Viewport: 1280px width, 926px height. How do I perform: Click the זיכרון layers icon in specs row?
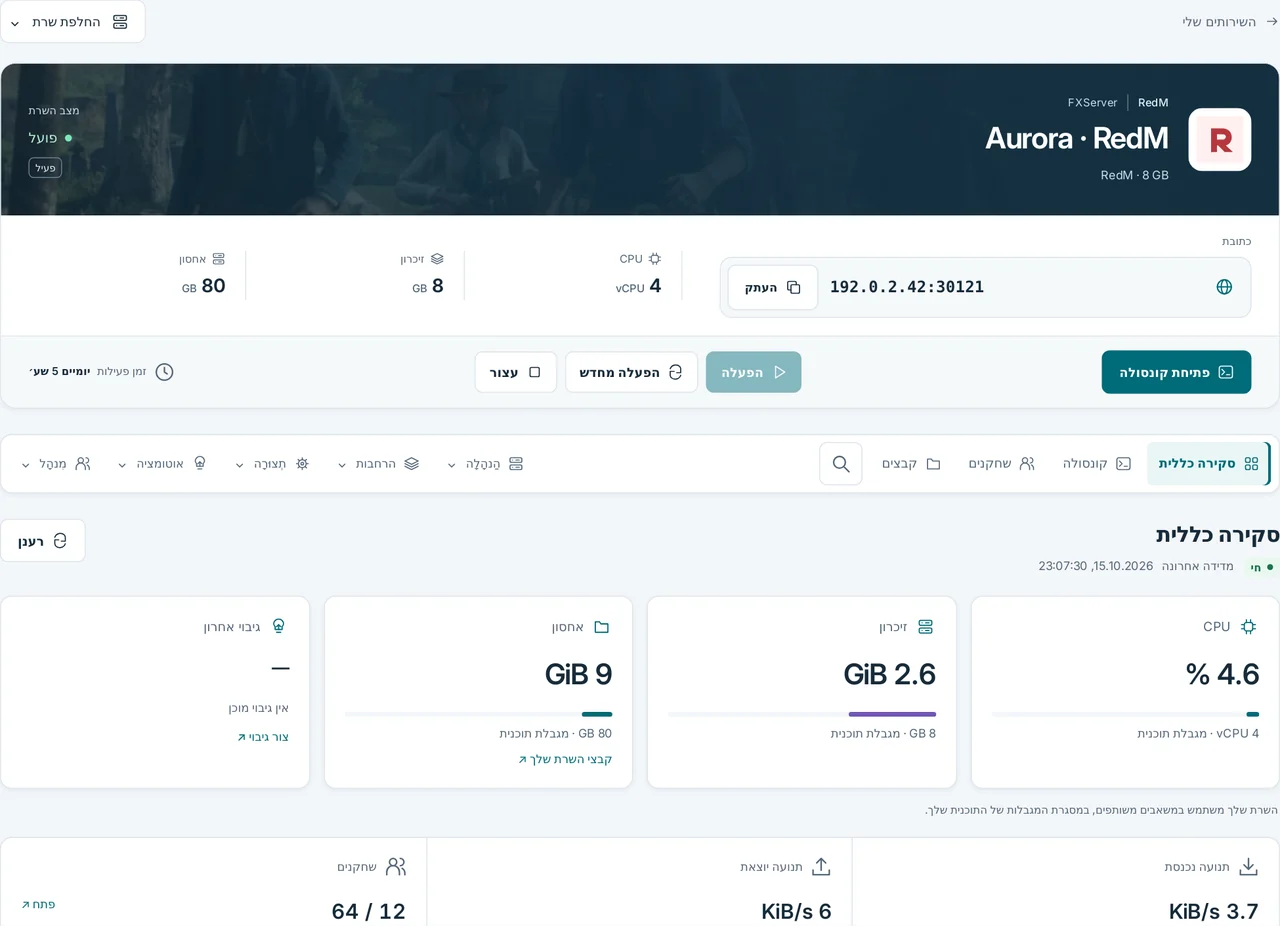(x=437, y=259)
